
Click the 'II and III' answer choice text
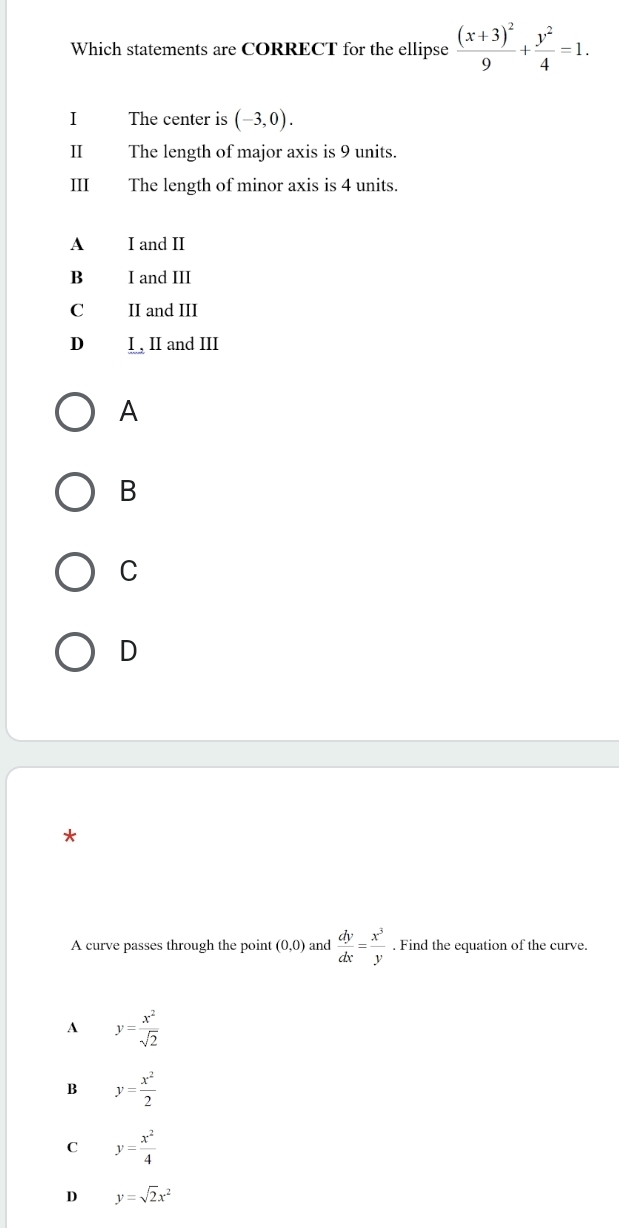point(164,311)
